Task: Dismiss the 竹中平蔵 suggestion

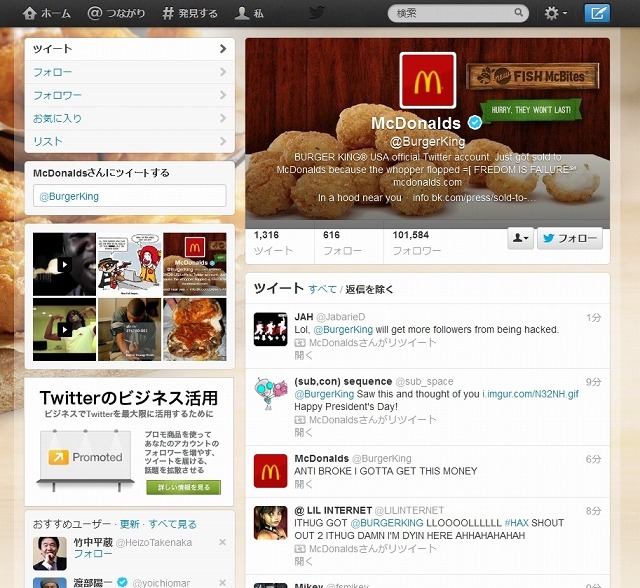Action: point(222,542)
